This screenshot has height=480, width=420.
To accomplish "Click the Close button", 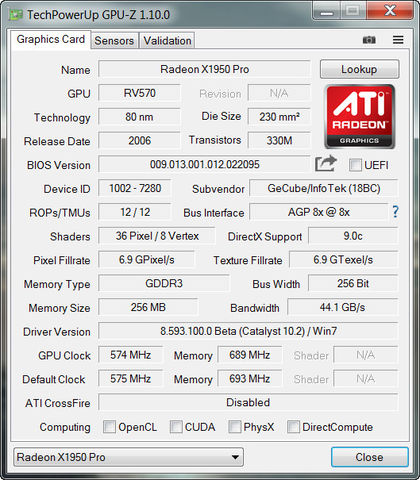I will pos(370,457).
